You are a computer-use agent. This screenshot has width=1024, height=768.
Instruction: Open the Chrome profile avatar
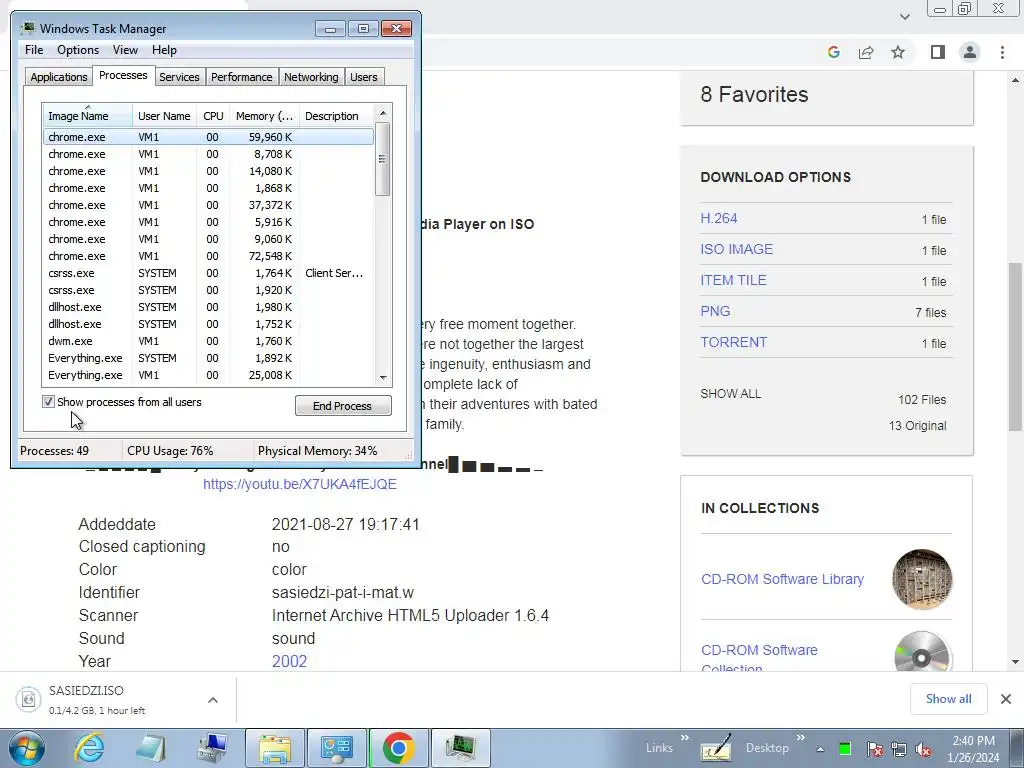970,52
